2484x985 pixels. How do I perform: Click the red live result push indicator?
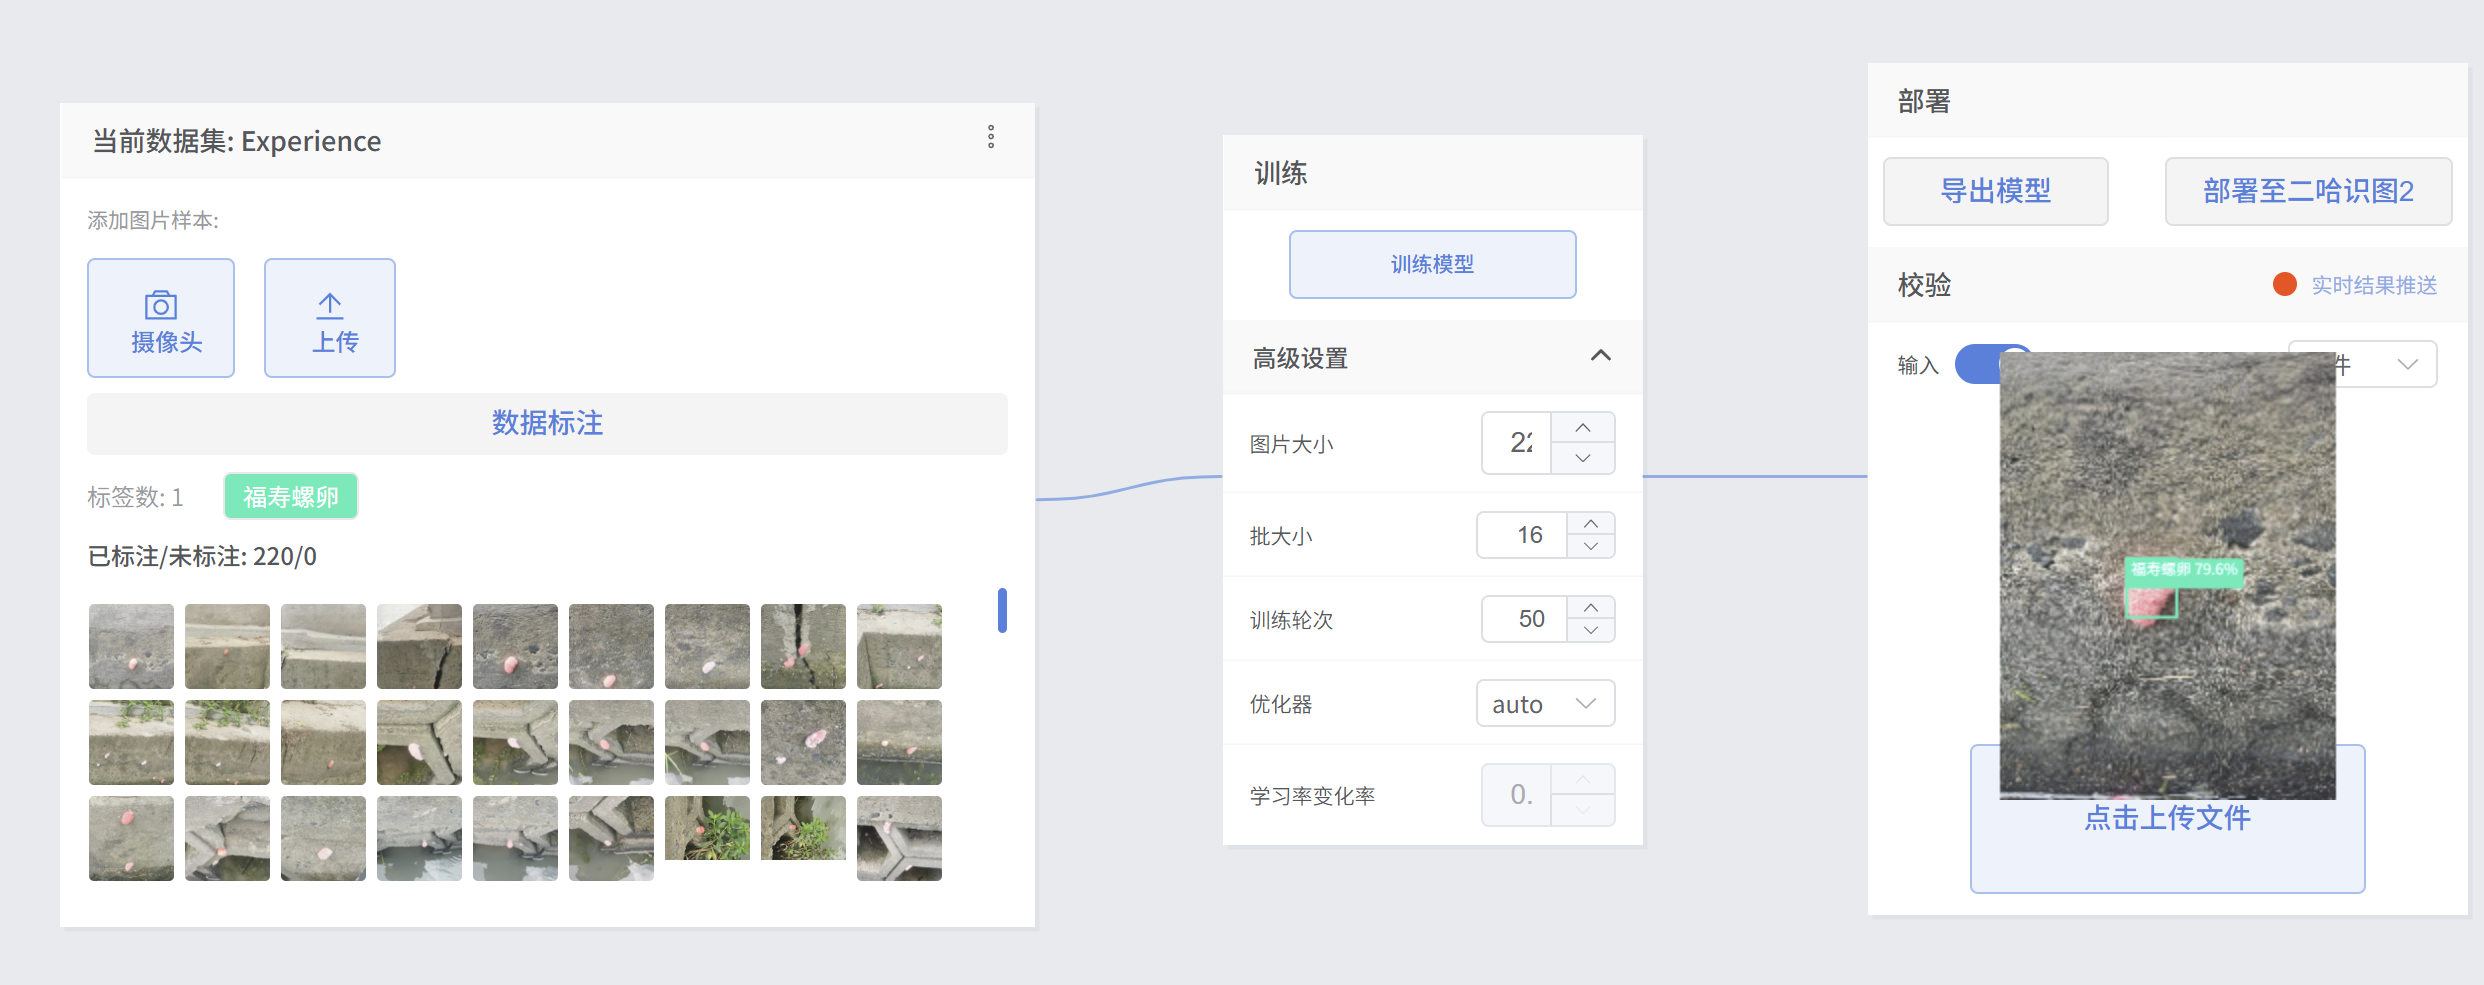2284,285
